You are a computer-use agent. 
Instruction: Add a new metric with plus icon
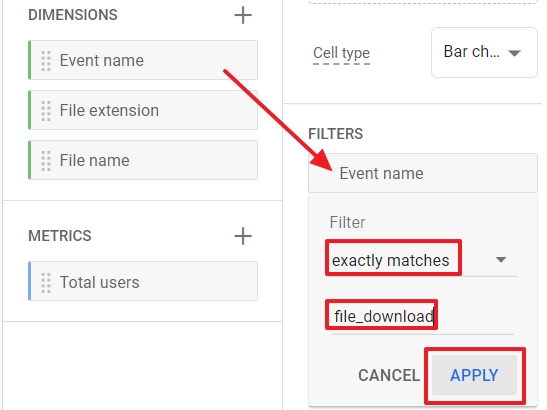[243, 236]
